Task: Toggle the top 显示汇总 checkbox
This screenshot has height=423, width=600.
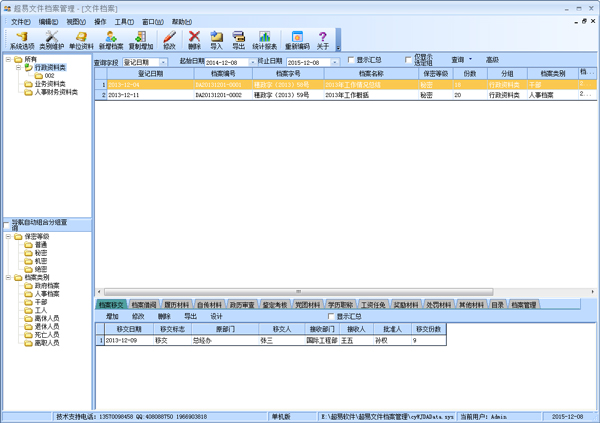Action: [x=351, y=61]
